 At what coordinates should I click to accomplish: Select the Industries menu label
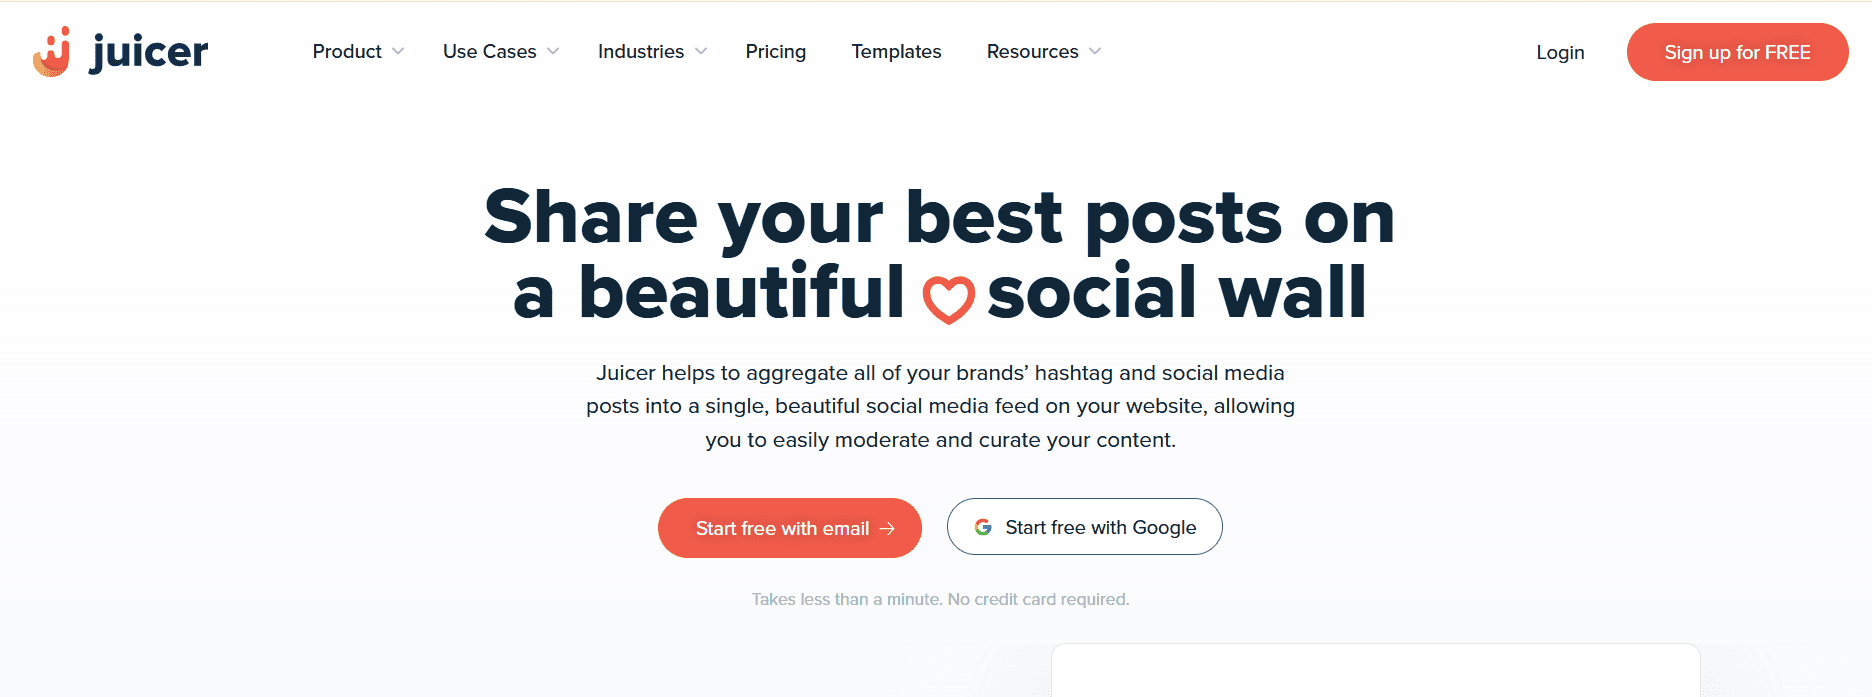pos(641,51)
